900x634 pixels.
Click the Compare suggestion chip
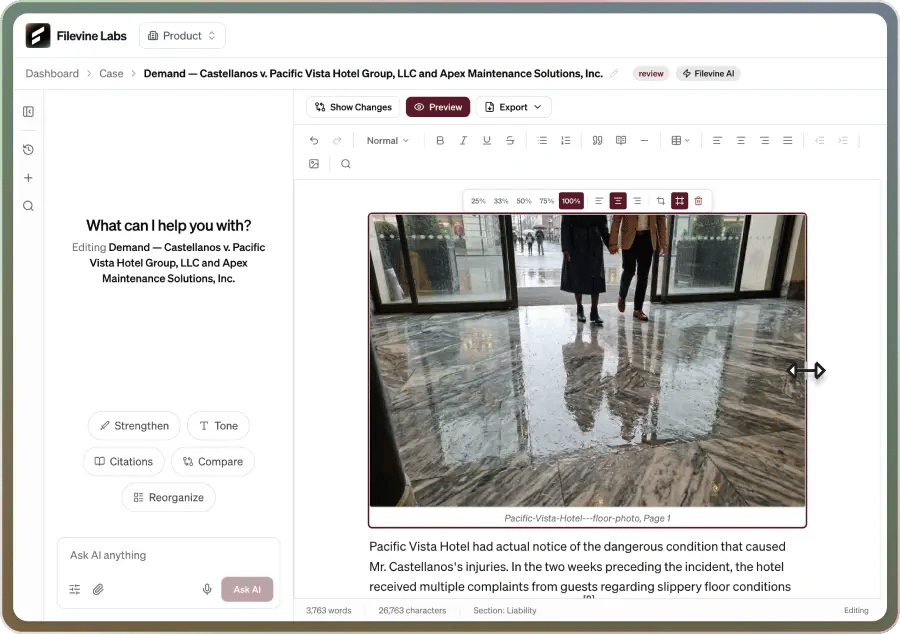(x=212, y=461)
